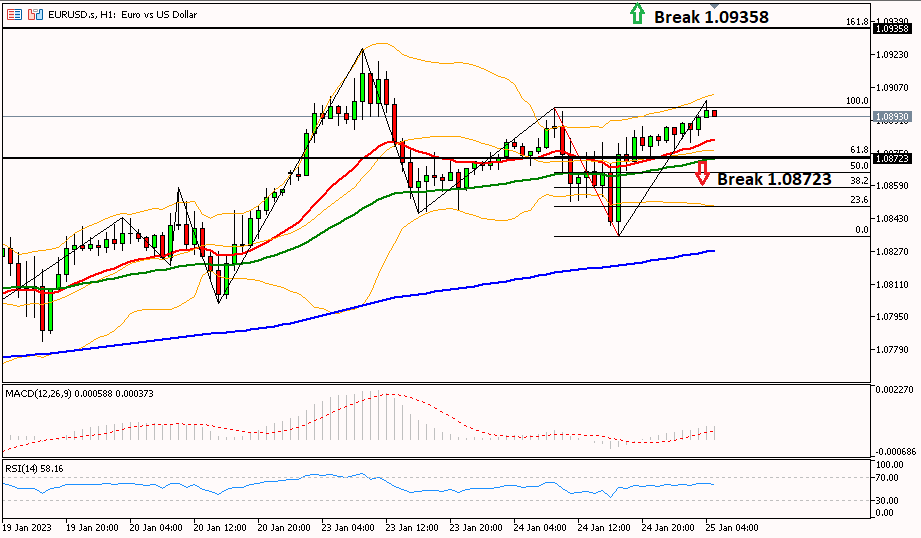Click the Fibonacci 161.8 level label
921x538 pixels.
(x=857, y=22)
